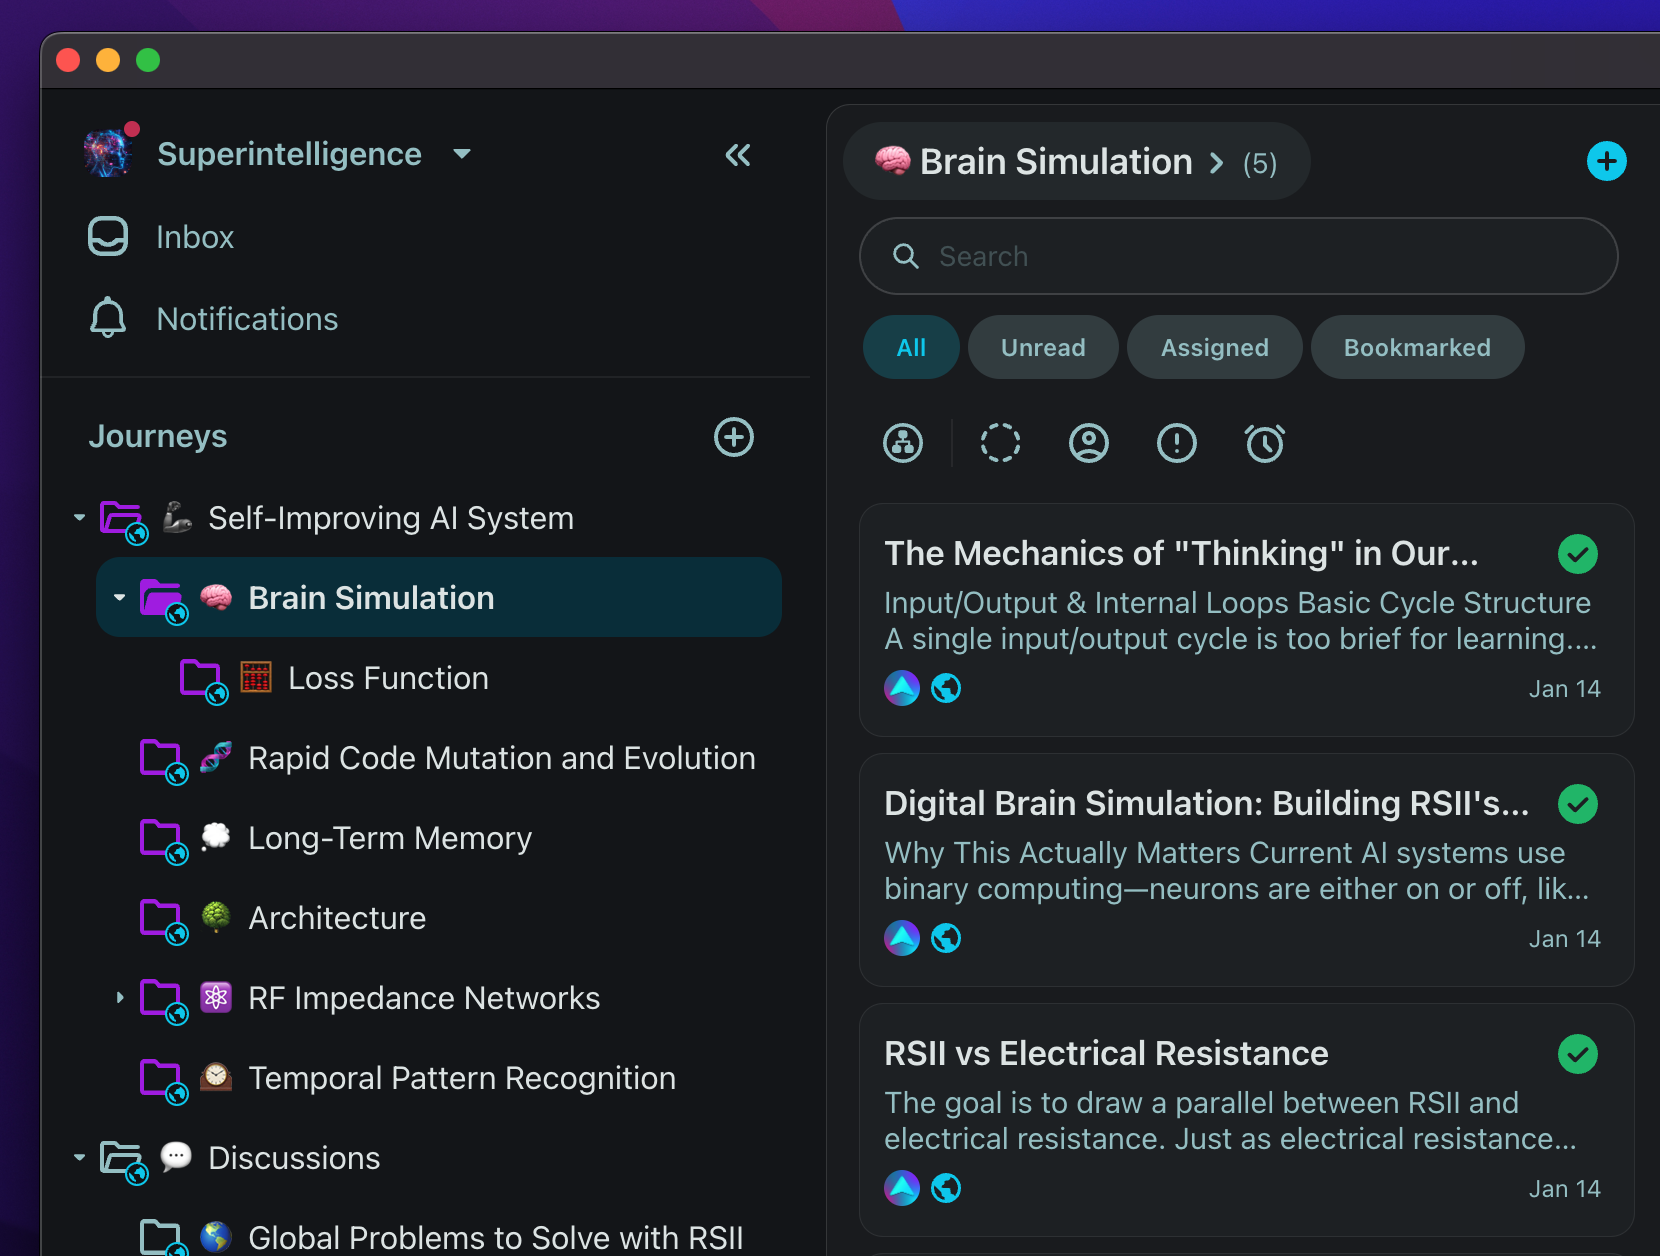Open Global Problems to Solve with RSII
1660x1256 pixels.
tap(496, 1238)
